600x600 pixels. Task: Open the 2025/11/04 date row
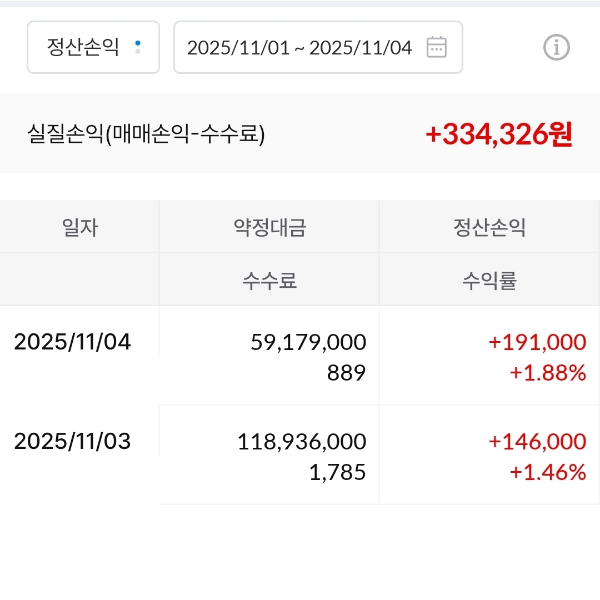72,342
